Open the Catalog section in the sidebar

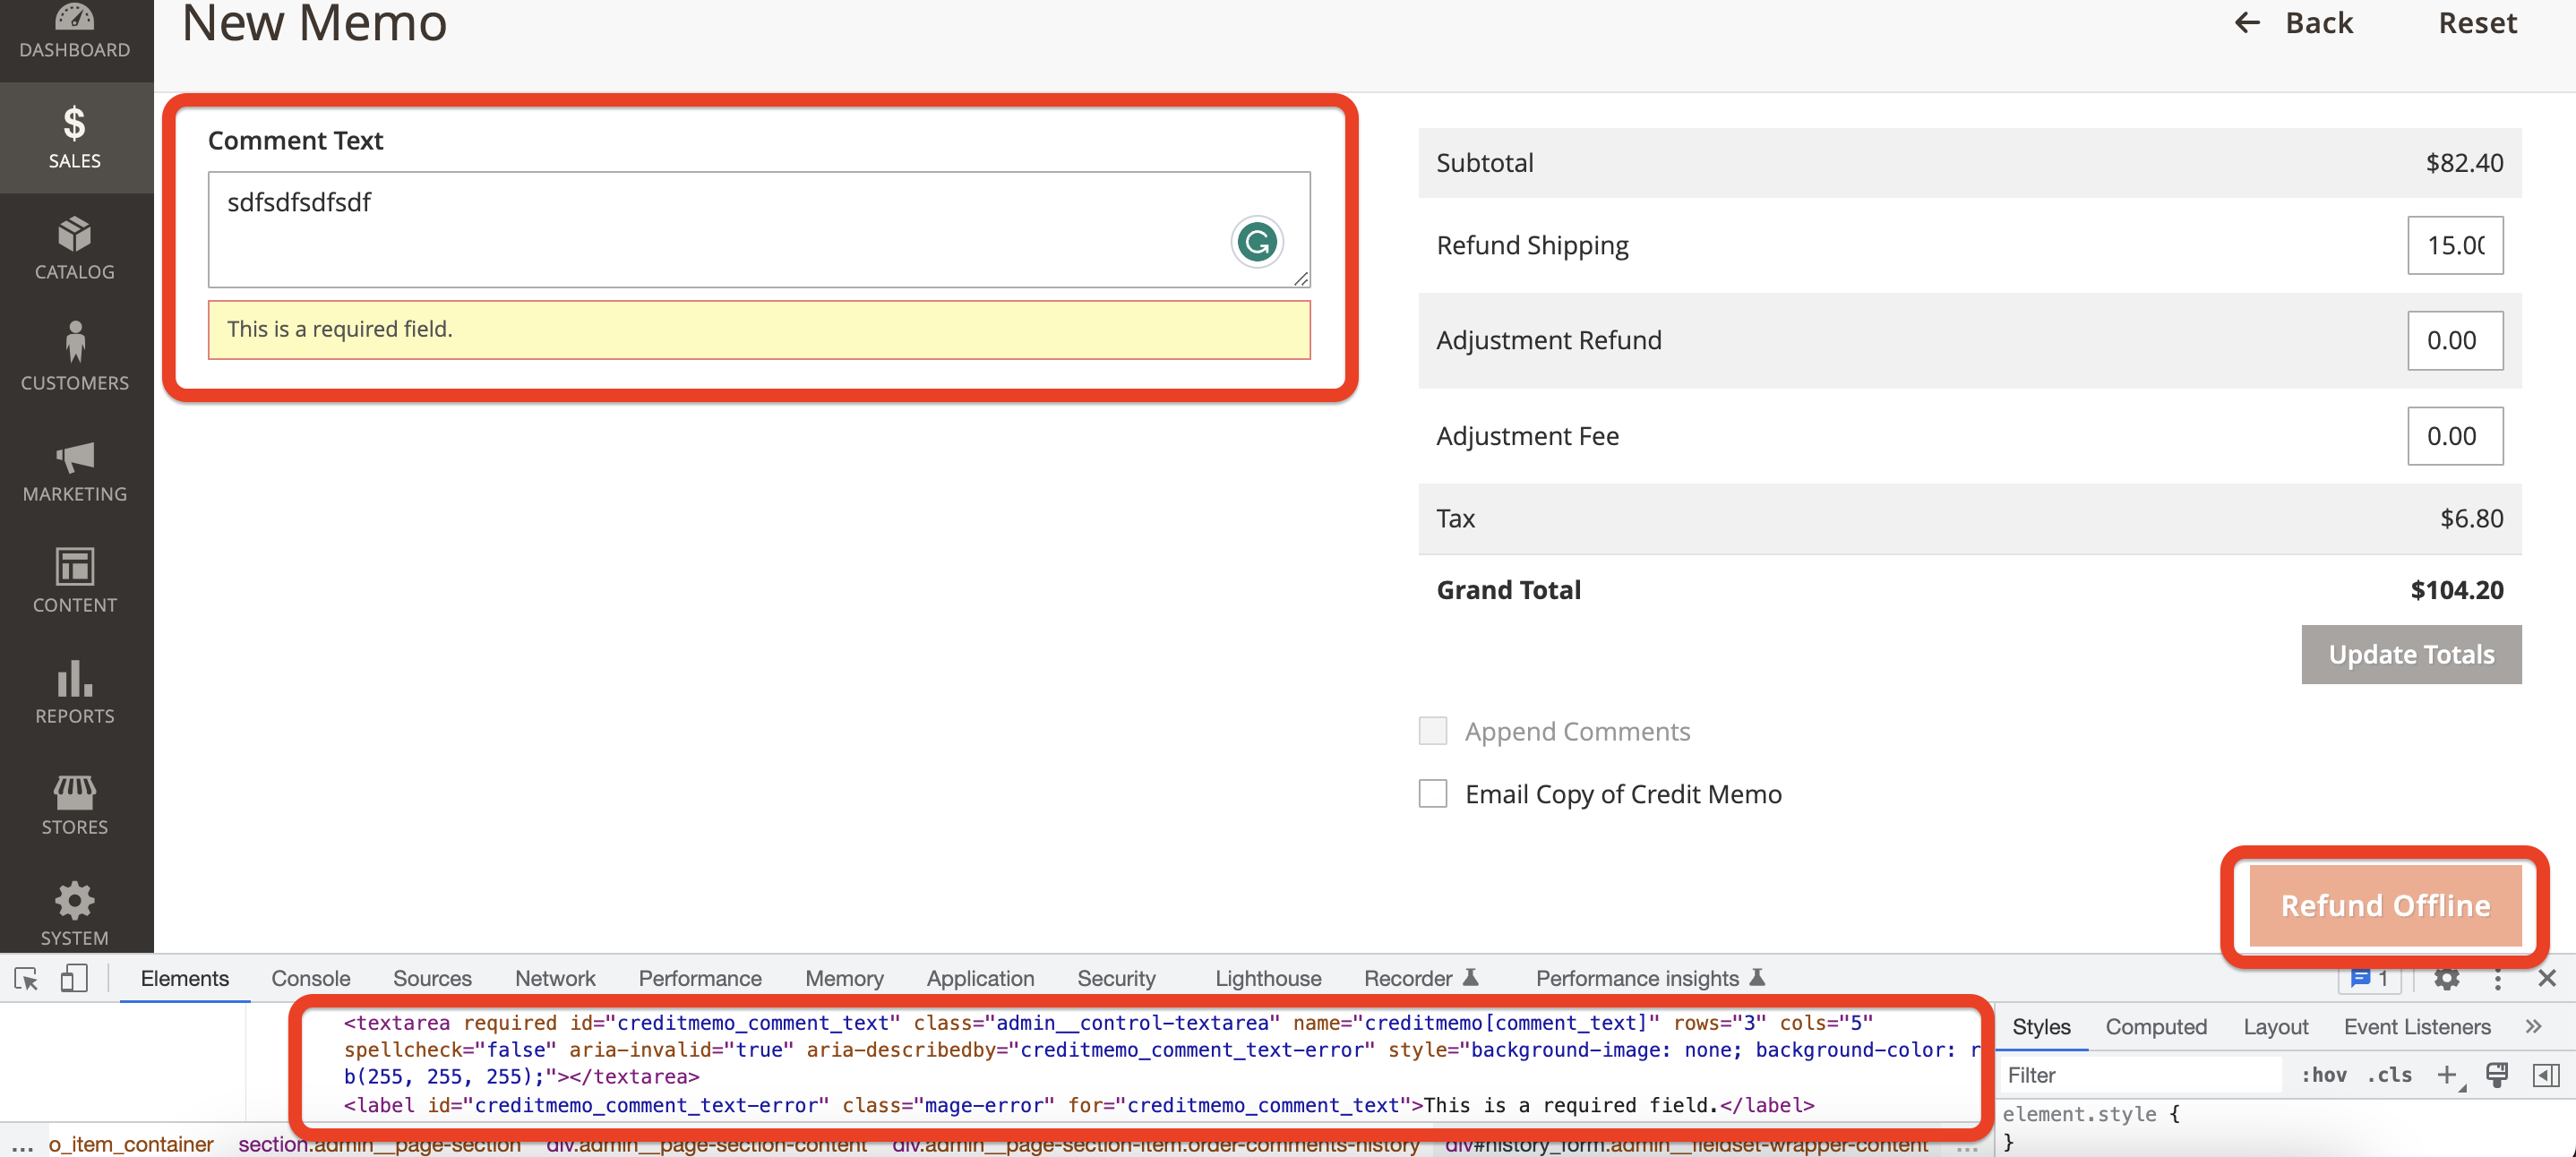(x=75, y=248)
